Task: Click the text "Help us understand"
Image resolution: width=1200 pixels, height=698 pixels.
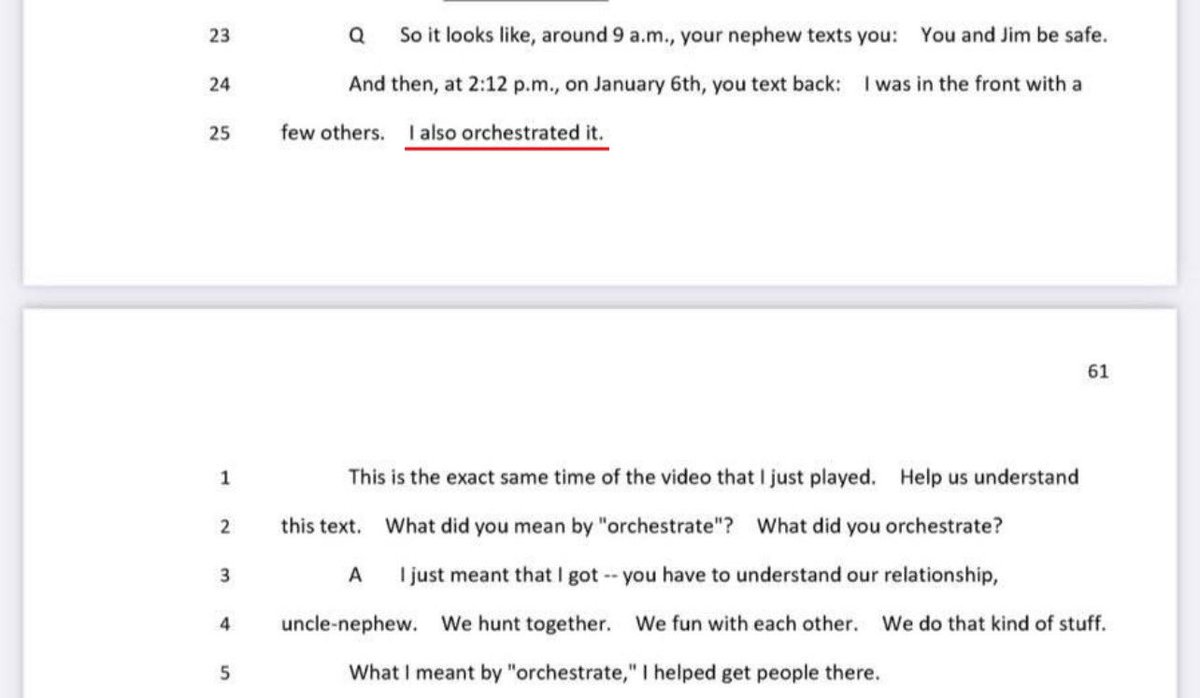Action: (x=989, y=477)
